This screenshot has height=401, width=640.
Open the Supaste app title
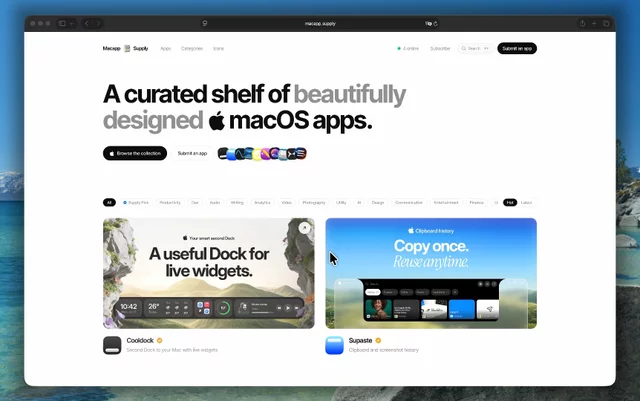click(x=360, y=341)
